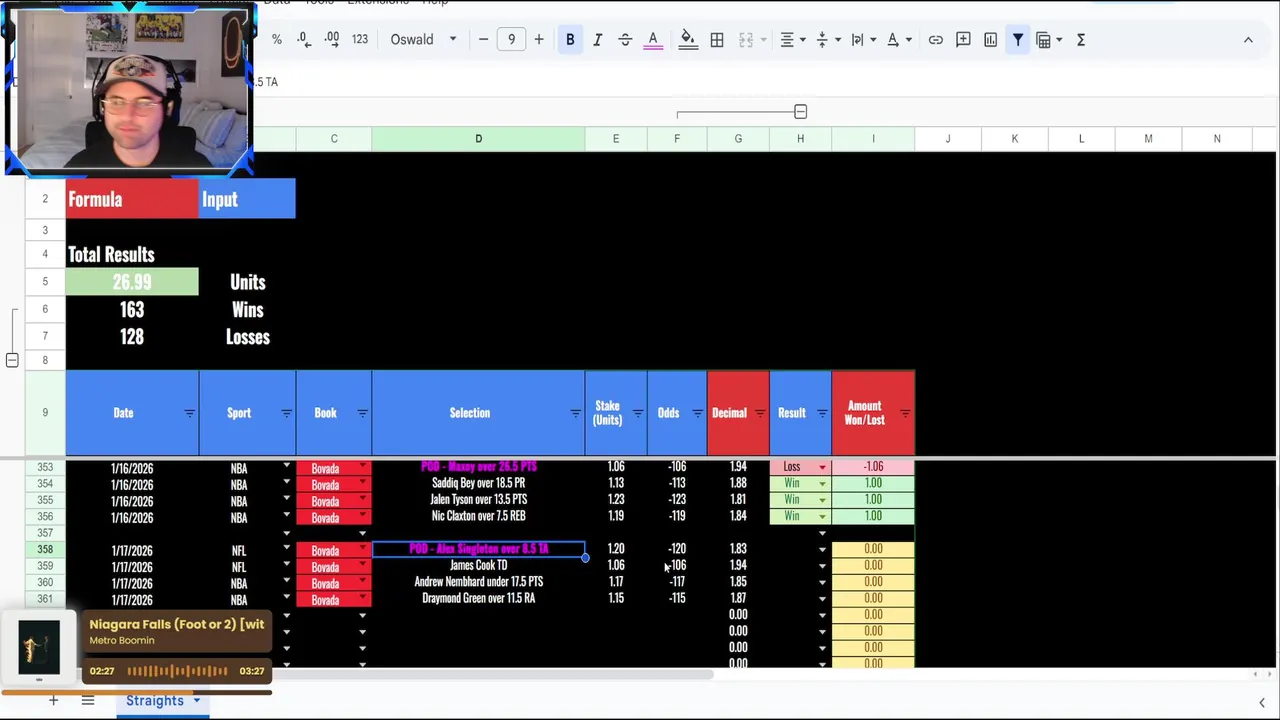The height and width of the screenshot is (720, 1280).
Task: Open the all sheets list
Action: pyautogui.click(x=88, y=701)
